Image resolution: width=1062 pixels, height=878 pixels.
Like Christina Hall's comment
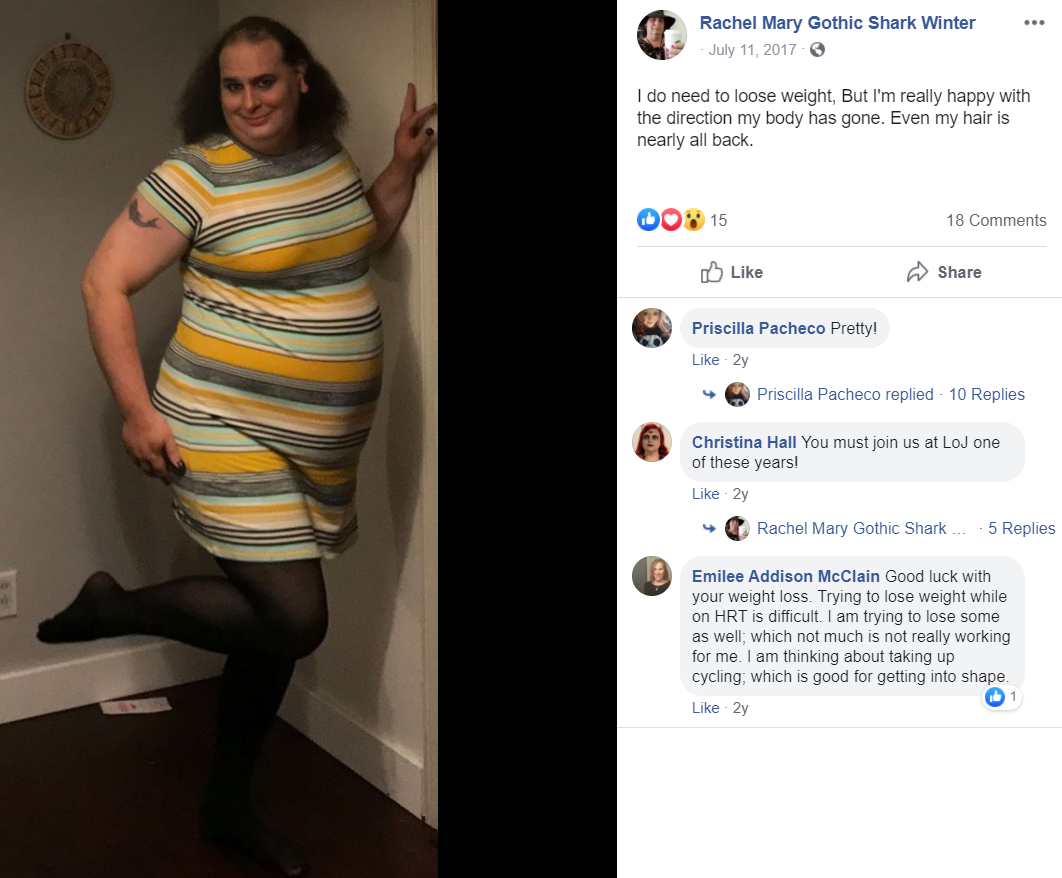[x=705, y=494]
